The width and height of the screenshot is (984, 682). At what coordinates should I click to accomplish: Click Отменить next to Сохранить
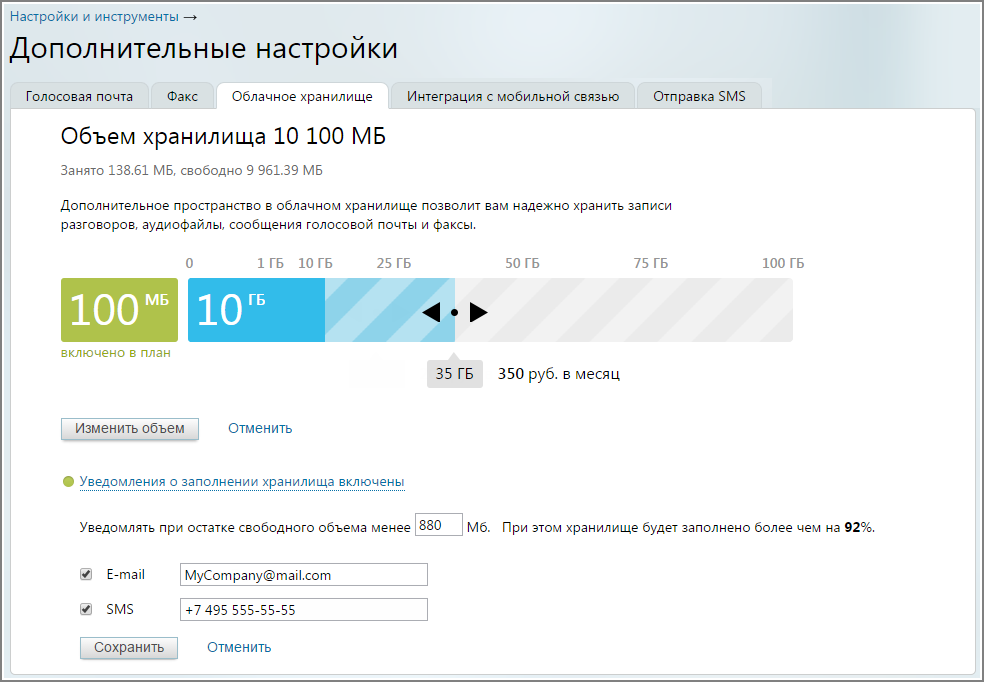(x=239, y=647)
